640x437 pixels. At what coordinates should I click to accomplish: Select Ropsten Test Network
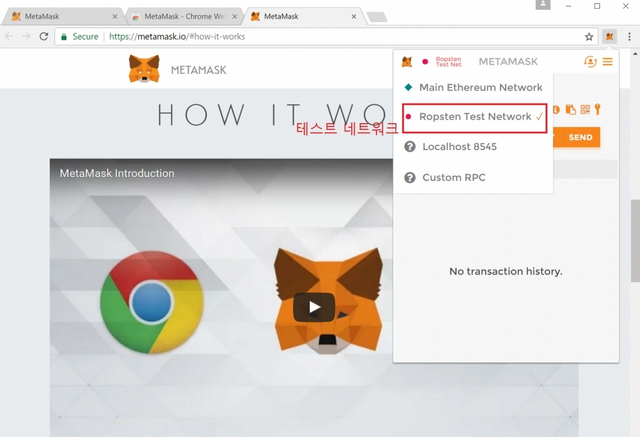475,118
